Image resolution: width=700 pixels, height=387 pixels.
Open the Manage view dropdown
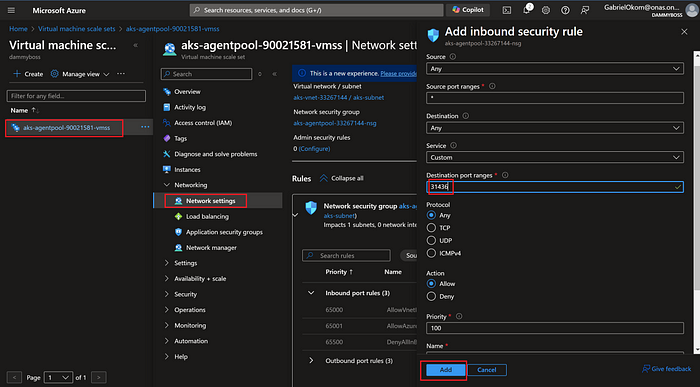pyautogui.click(x=80, y=74)
